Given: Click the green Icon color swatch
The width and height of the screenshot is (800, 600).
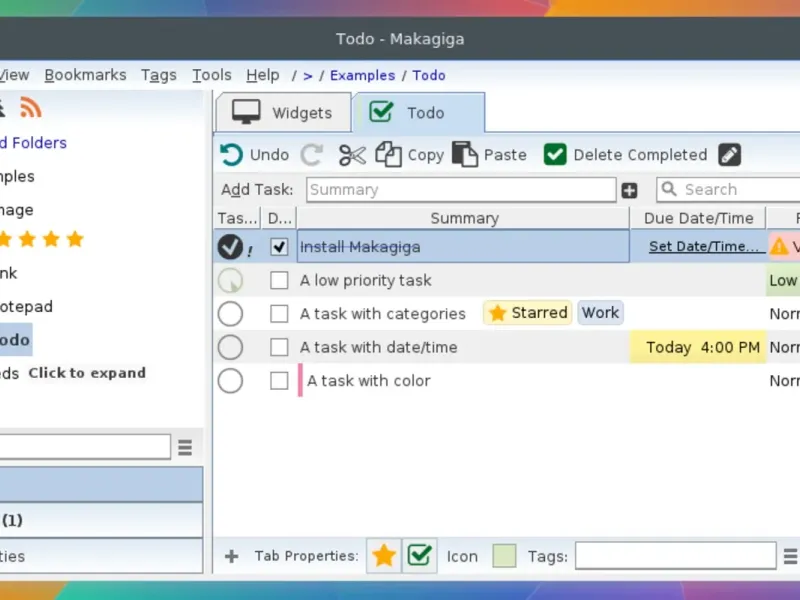Looking at the screenshot, I should (x=504, y=556).
